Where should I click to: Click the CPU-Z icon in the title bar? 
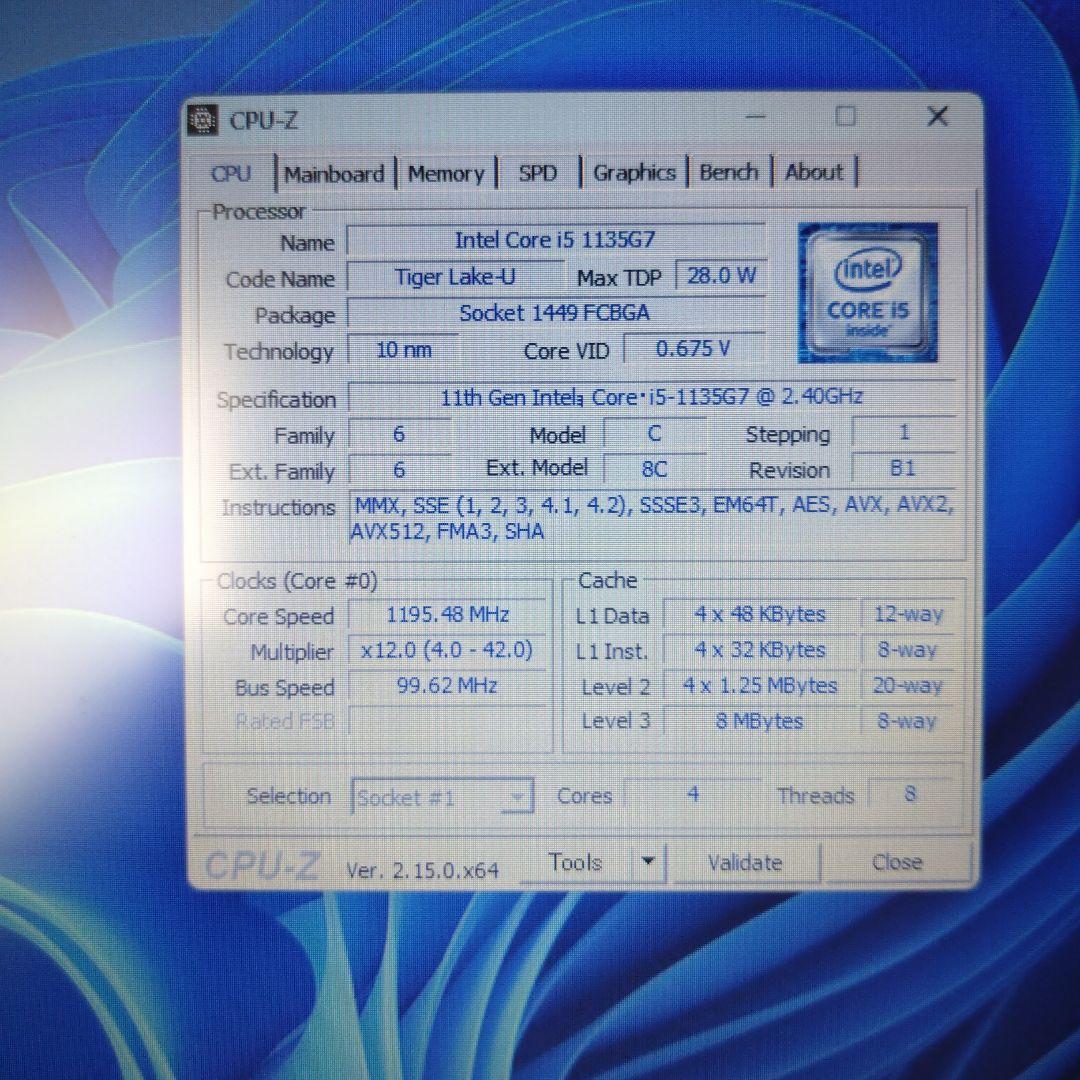point(203,119)
